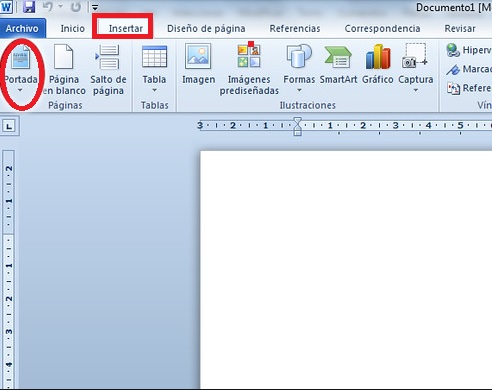Click the tab stop selector L button
The width and height of the screenshot is (492, 390).
pyautogui.click(x=9, y=126)
